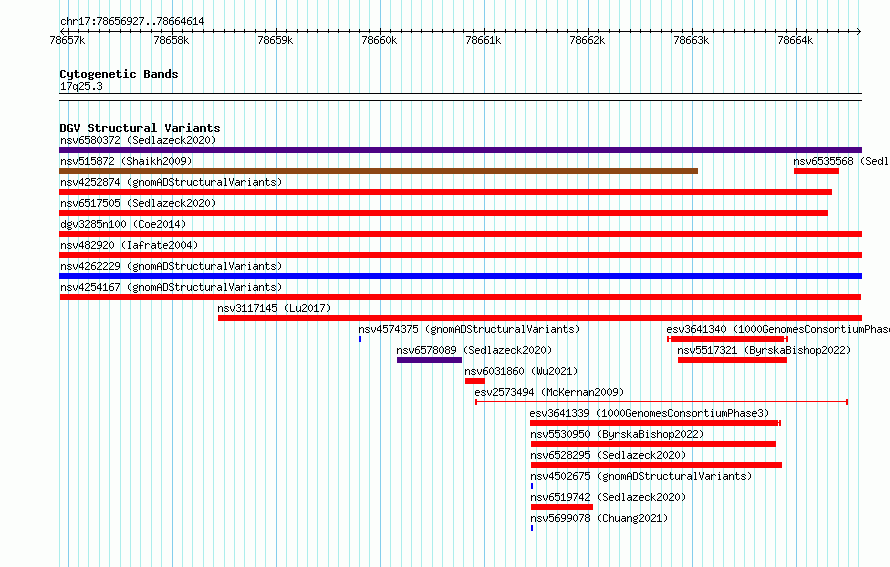Open the nsv6535568 variant label

pos(841,161)
